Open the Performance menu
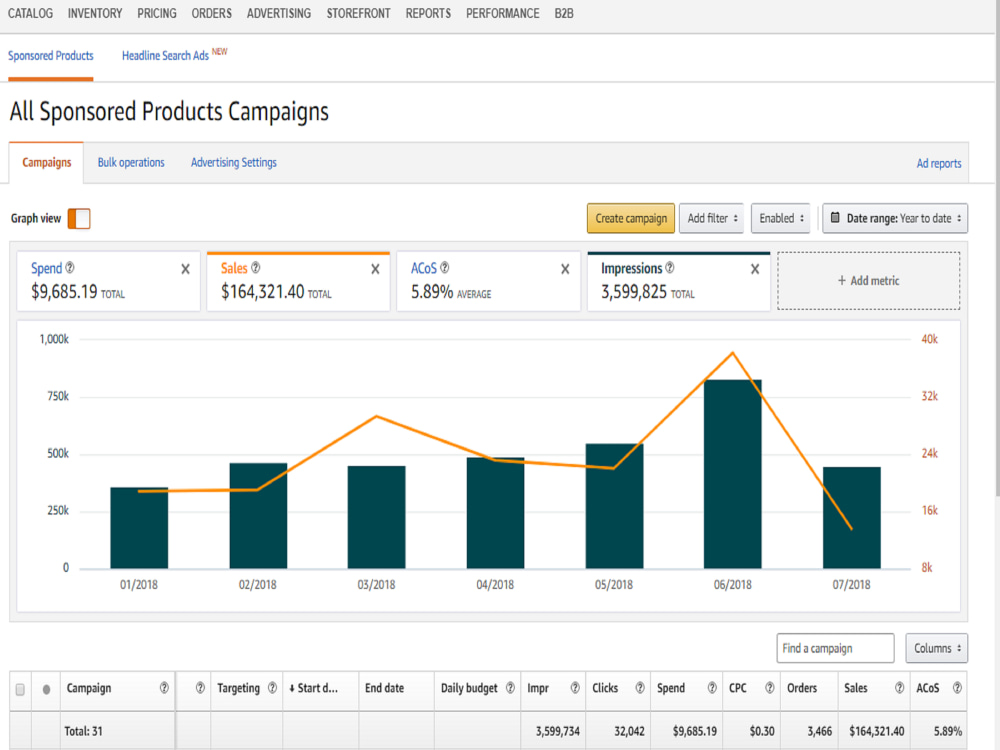 pos(503,13)
